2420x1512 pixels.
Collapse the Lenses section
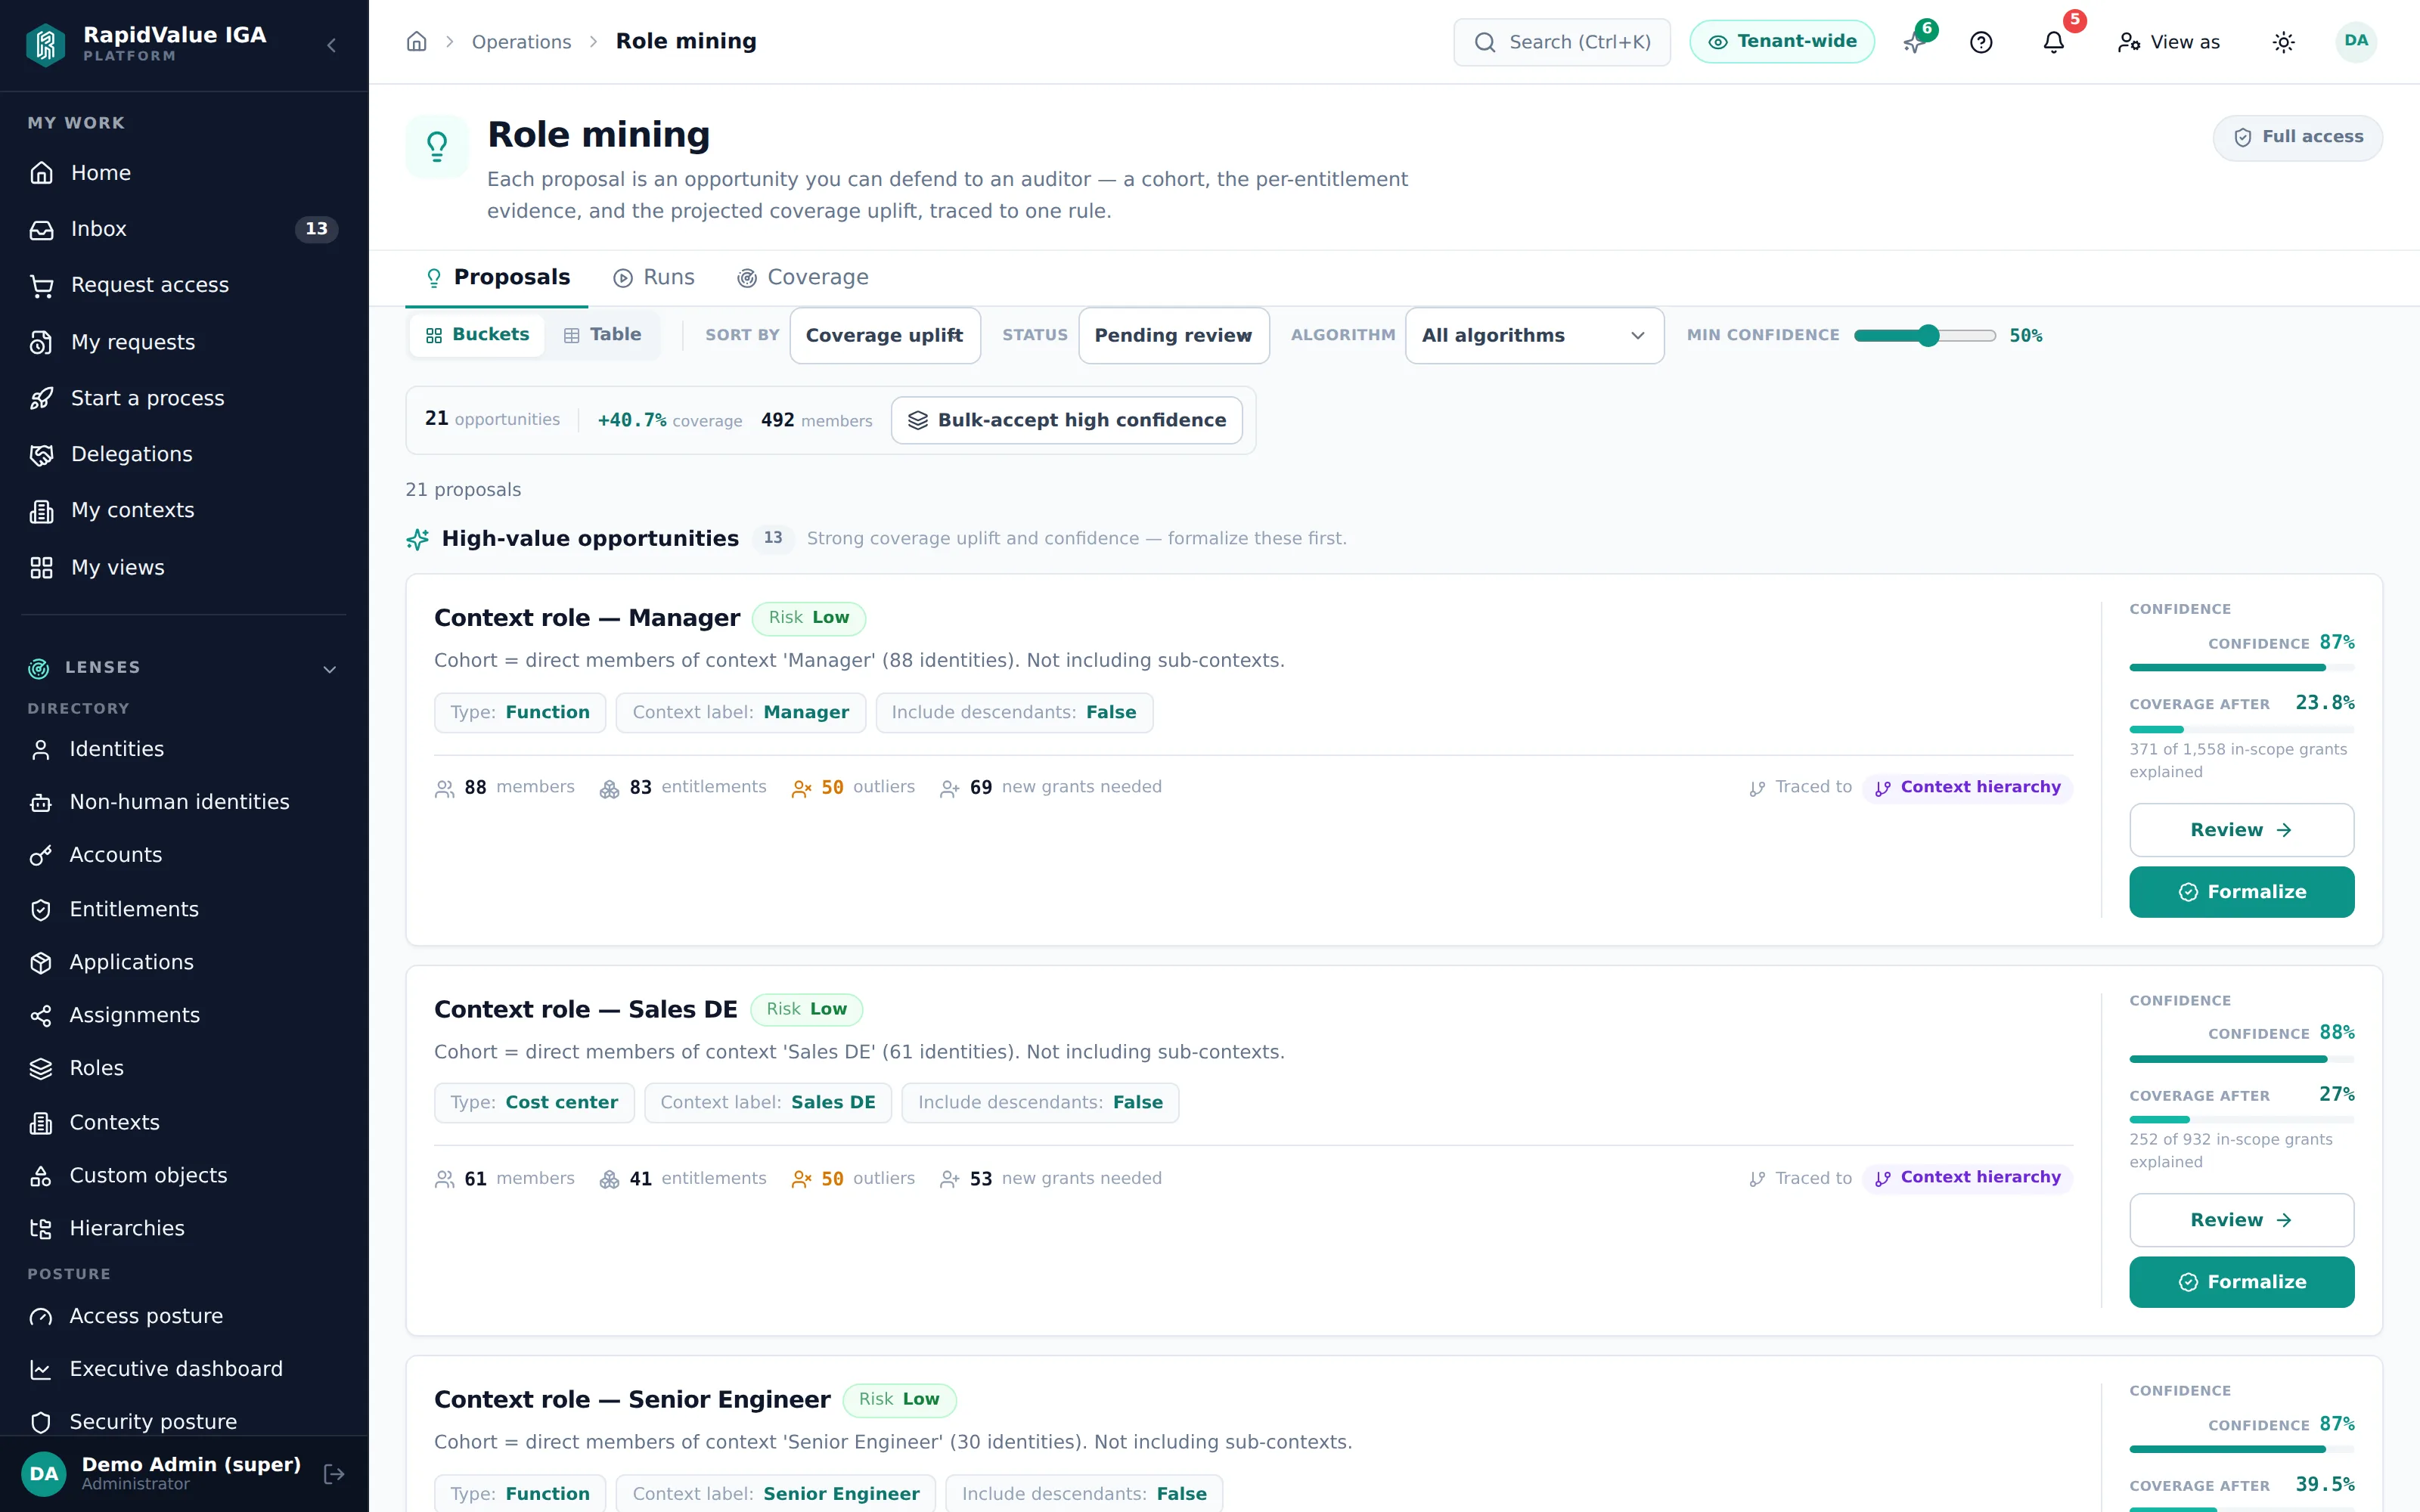click(329, 668)
